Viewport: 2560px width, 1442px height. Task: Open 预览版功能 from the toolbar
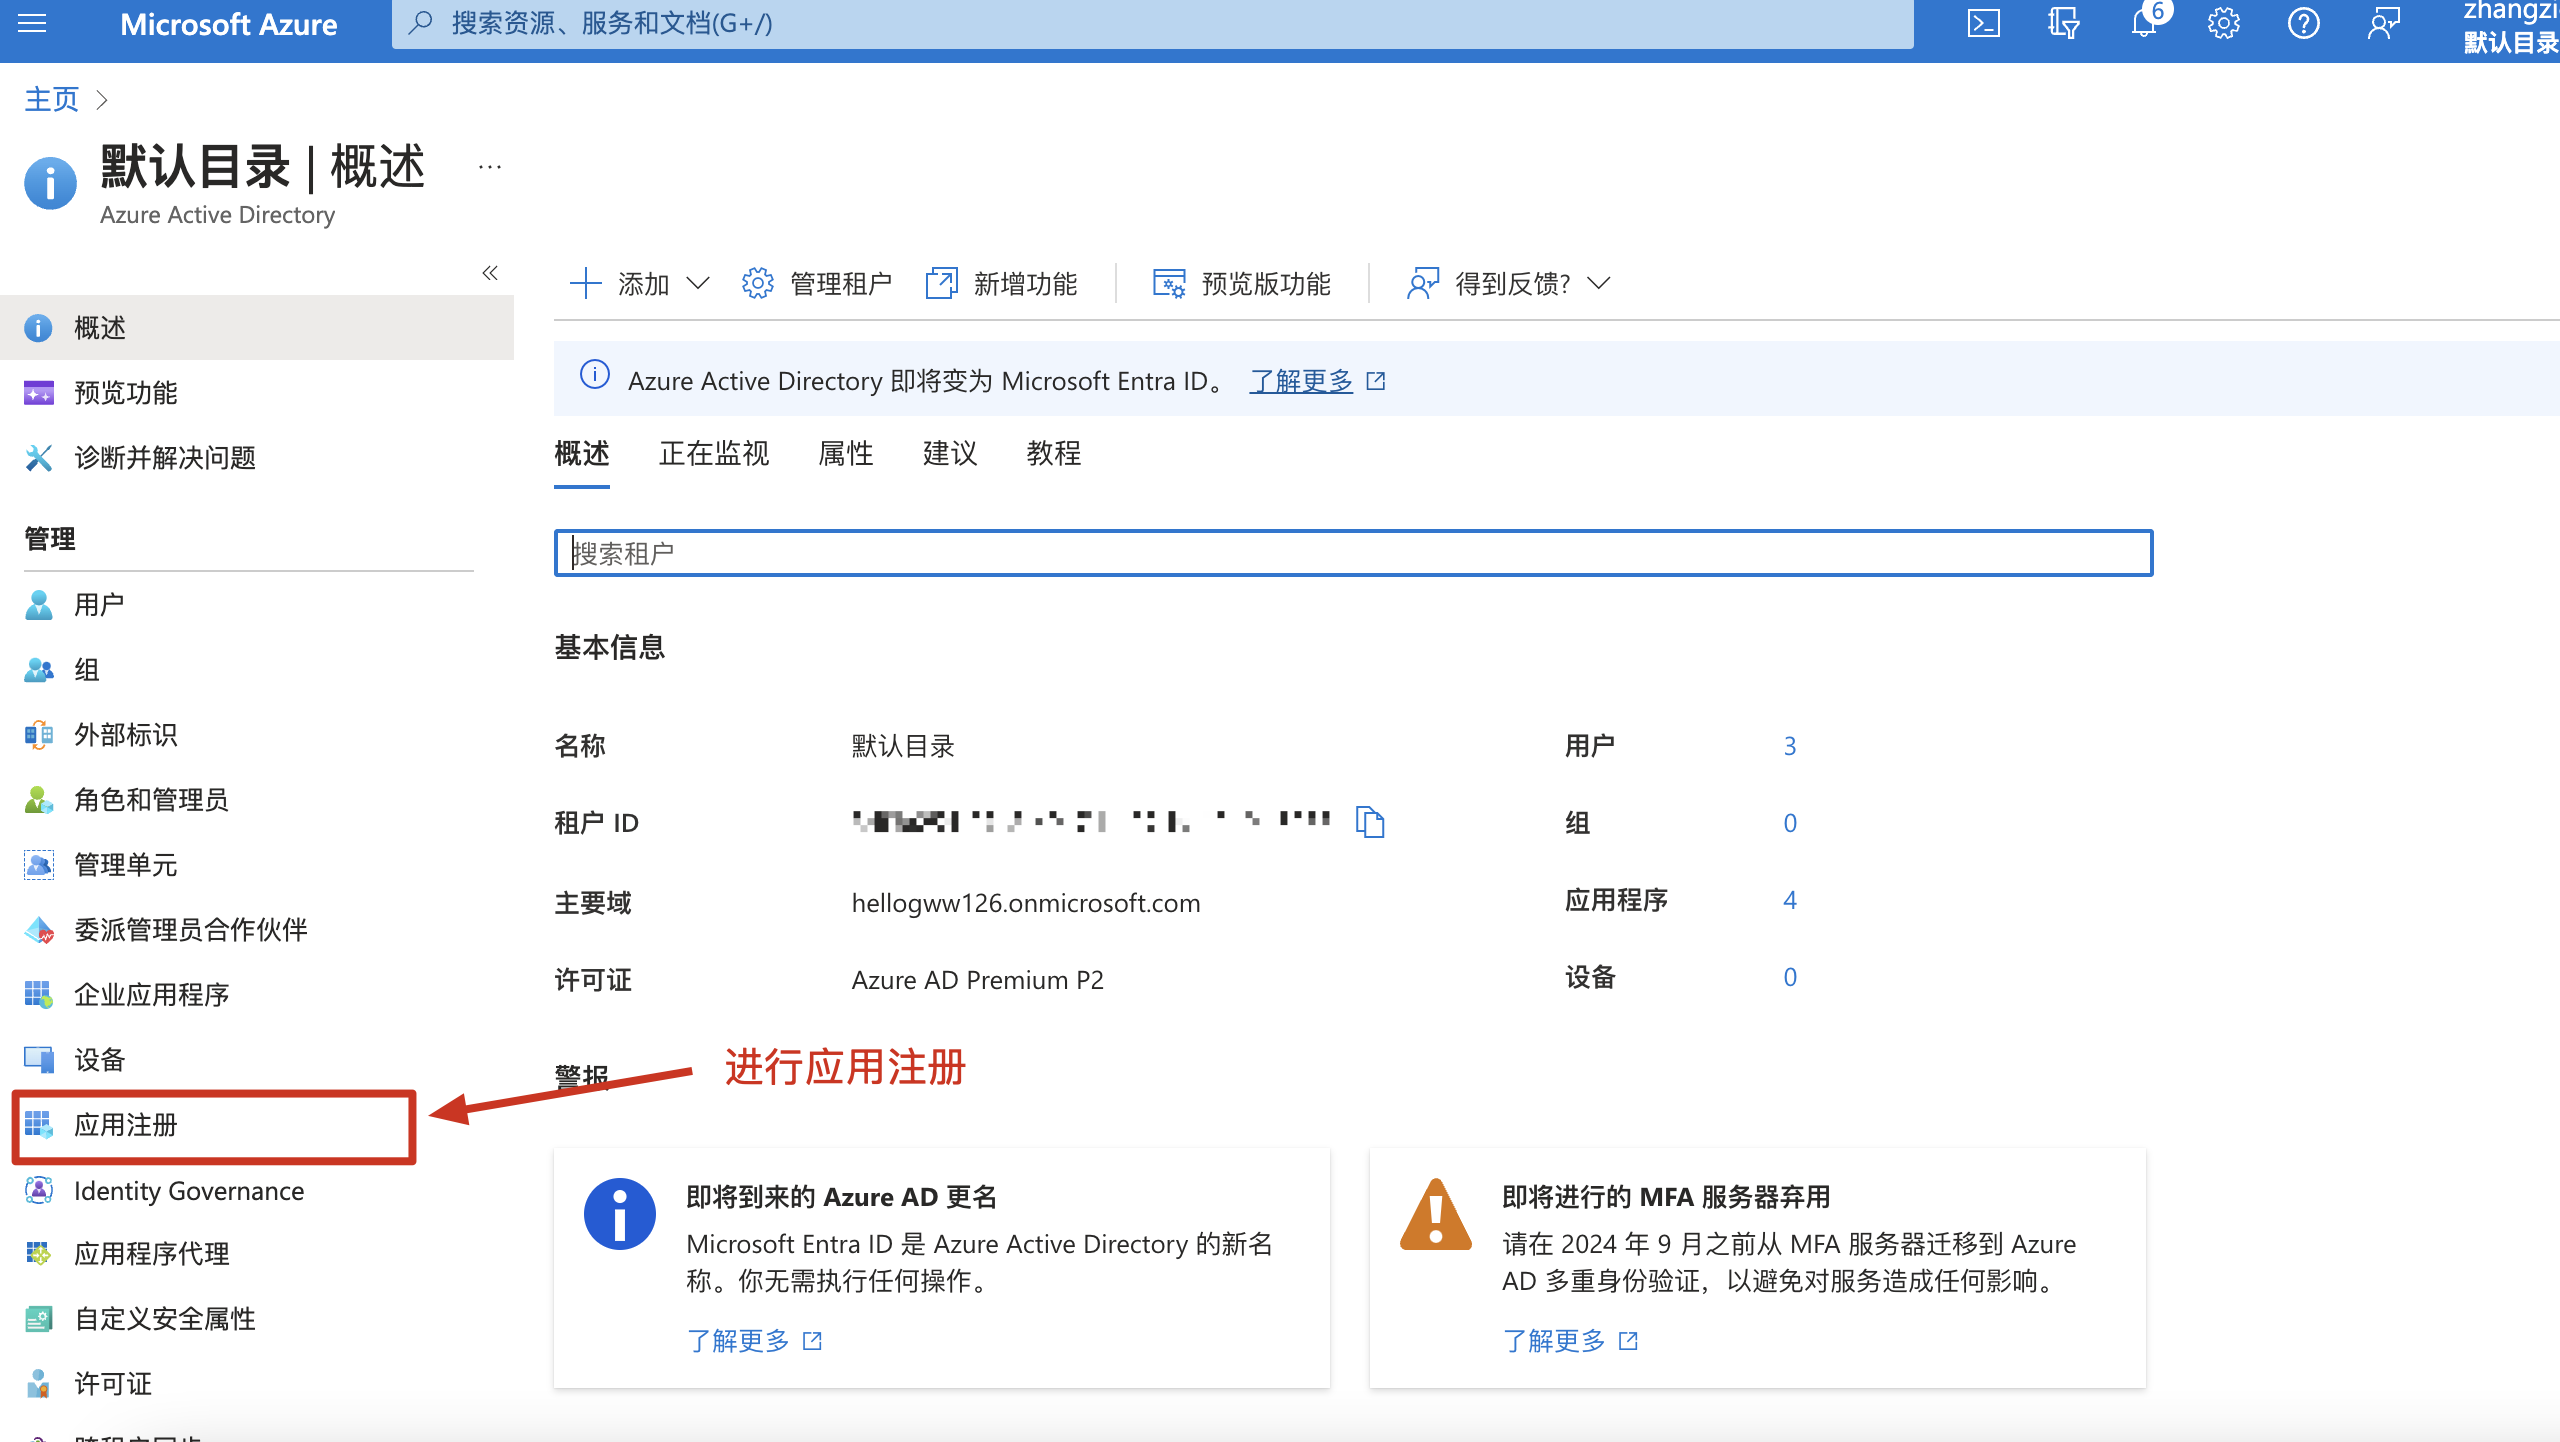click(1242, 284)
